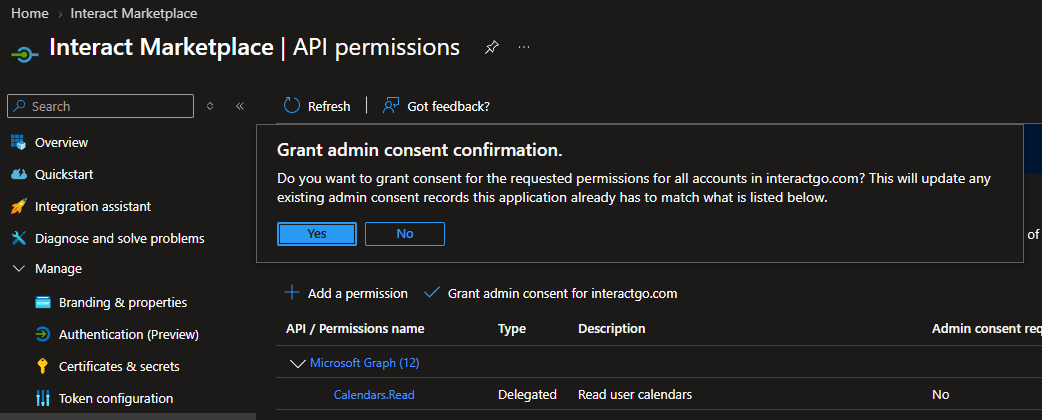Click the Got feedback person icon
This screenshot has height=420, width=1042.
(391, 106)
